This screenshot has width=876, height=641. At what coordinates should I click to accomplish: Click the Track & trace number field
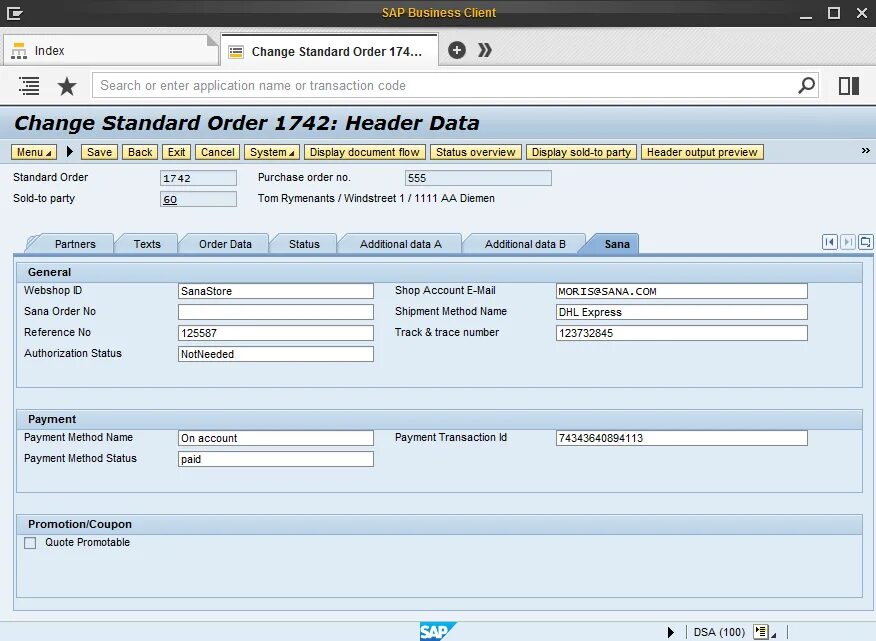coord(682,333)
